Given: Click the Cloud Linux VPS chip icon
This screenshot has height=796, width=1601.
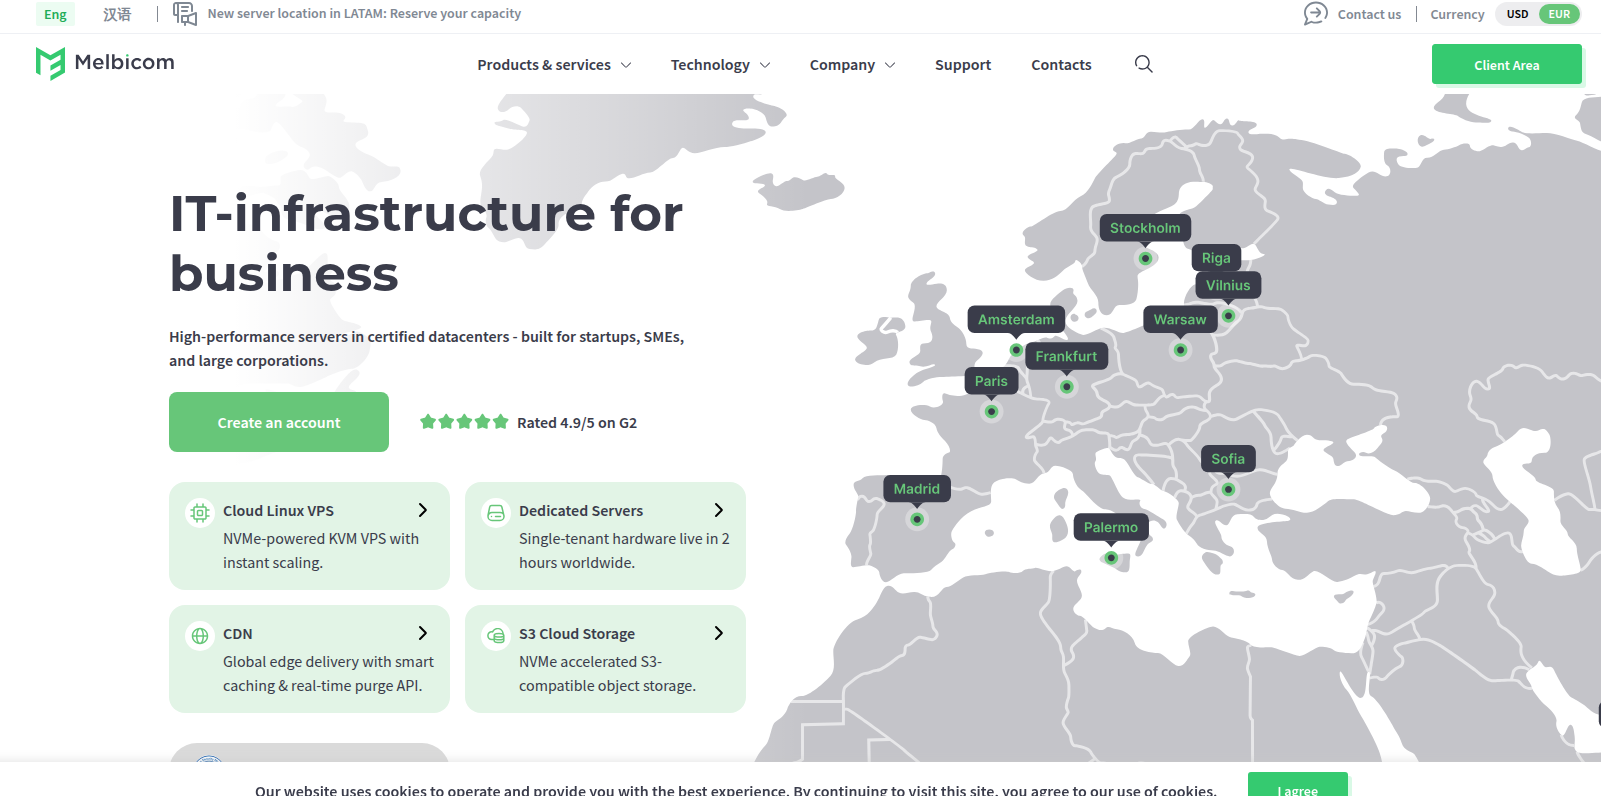Looking at the screenshot, I should click(x=200, y=512).
